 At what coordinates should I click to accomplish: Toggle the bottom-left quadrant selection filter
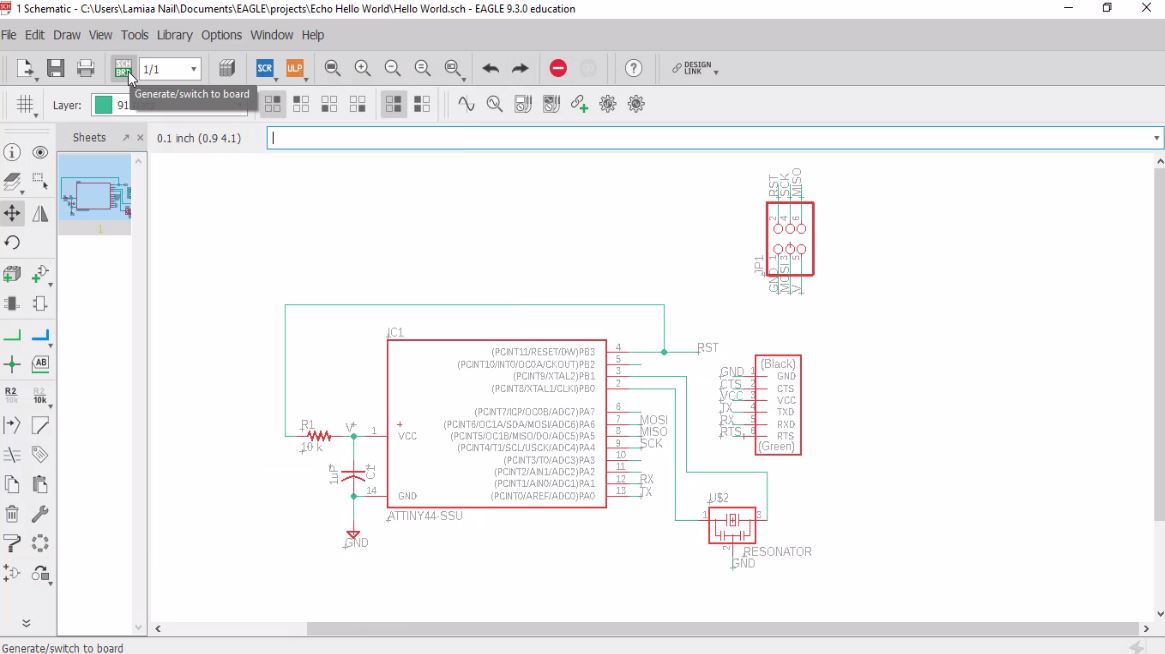pos(329,104)
